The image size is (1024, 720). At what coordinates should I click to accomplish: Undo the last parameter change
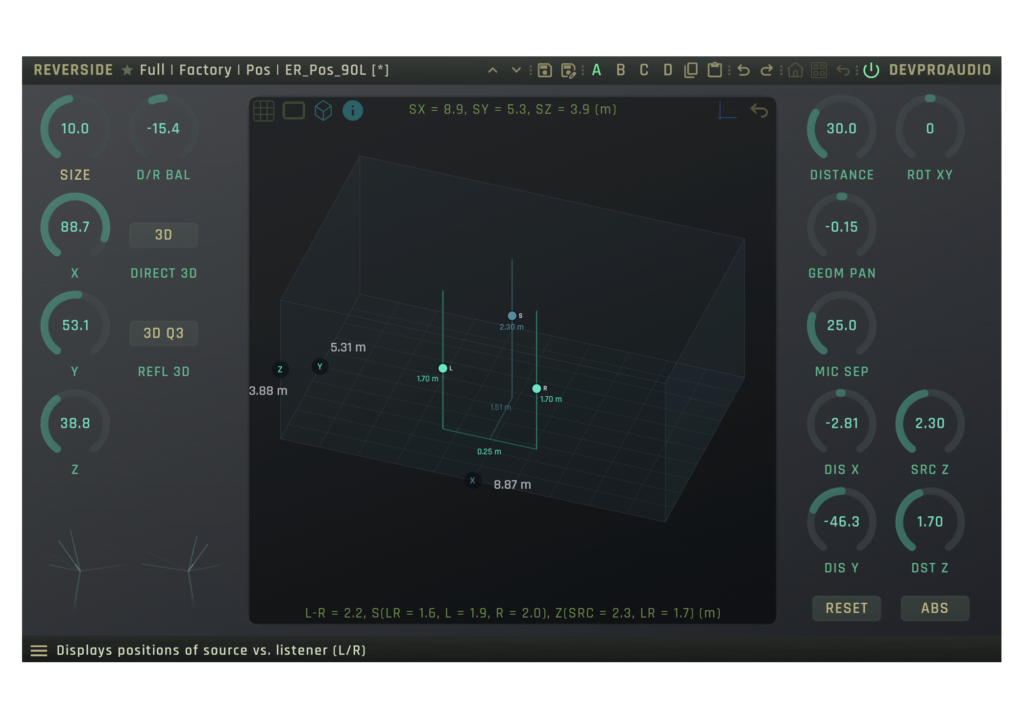pos(743,70)
